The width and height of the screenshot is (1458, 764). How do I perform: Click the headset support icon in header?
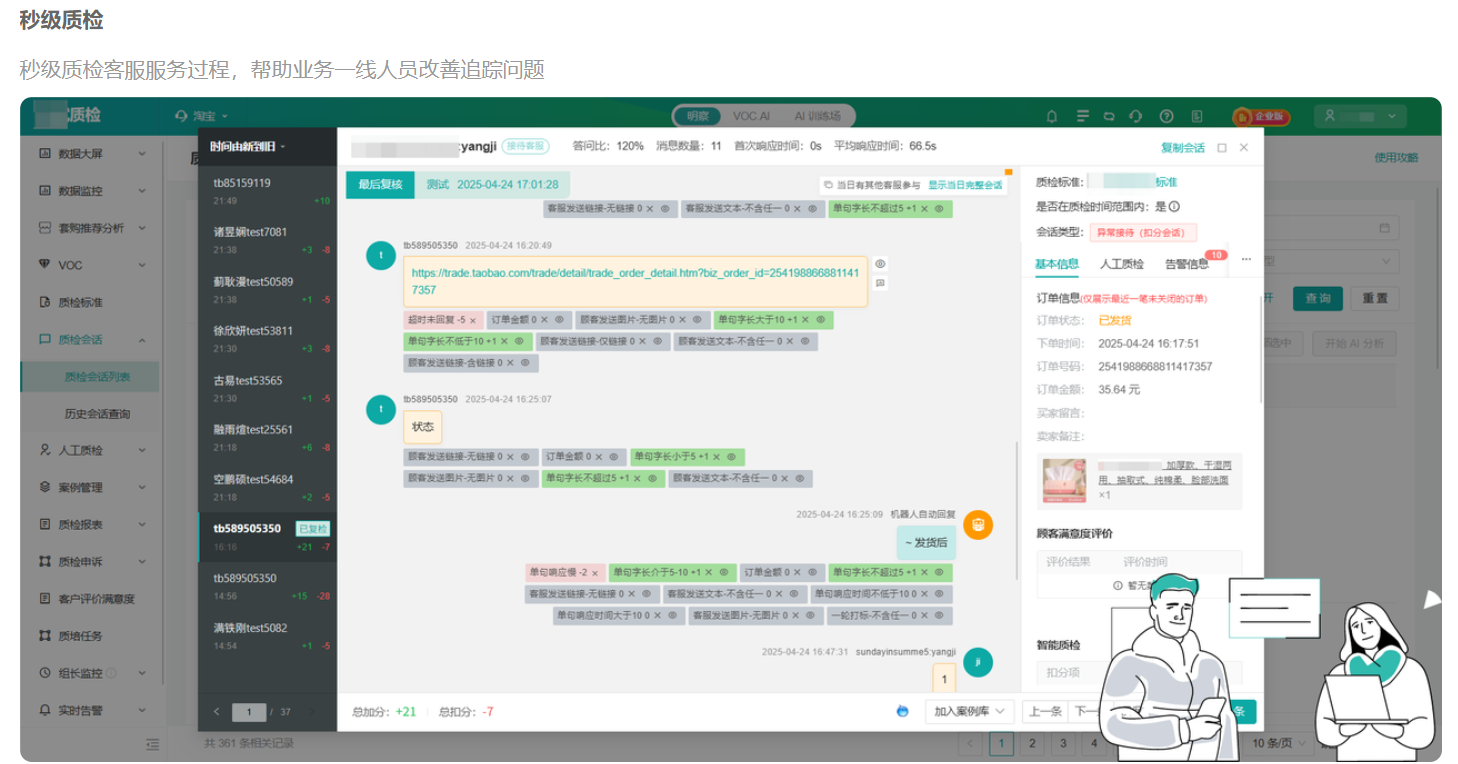[x=1135, y=116]
